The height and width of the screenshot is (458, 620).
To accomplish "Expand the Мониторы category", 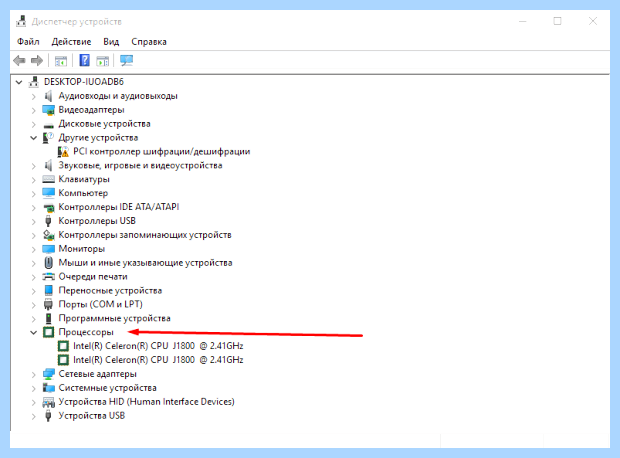I will point(34,250).
